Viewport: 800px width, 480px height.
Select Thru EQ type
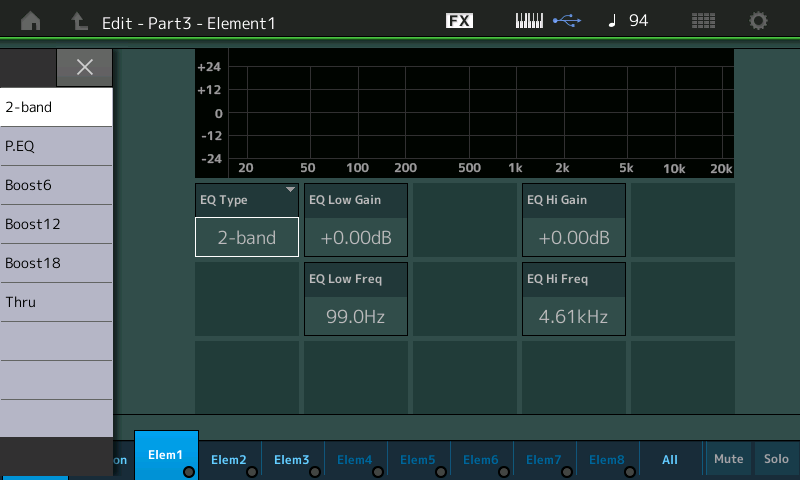56,302
